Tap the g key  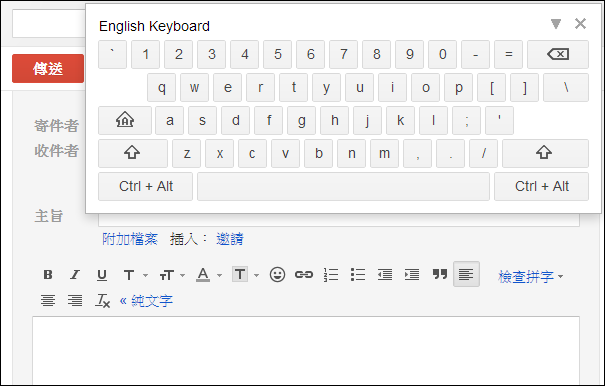(x=301, y=120)
